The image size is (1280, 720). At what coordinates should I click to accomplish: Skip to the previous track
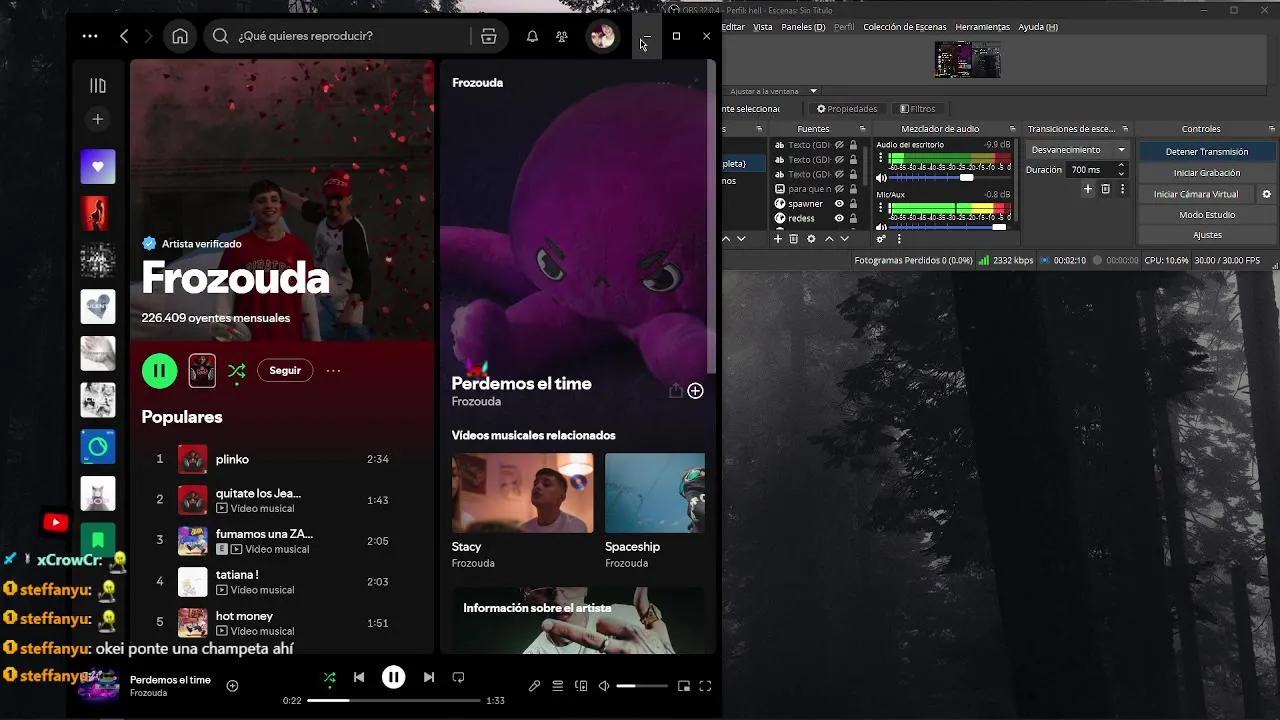click(359, 677)
